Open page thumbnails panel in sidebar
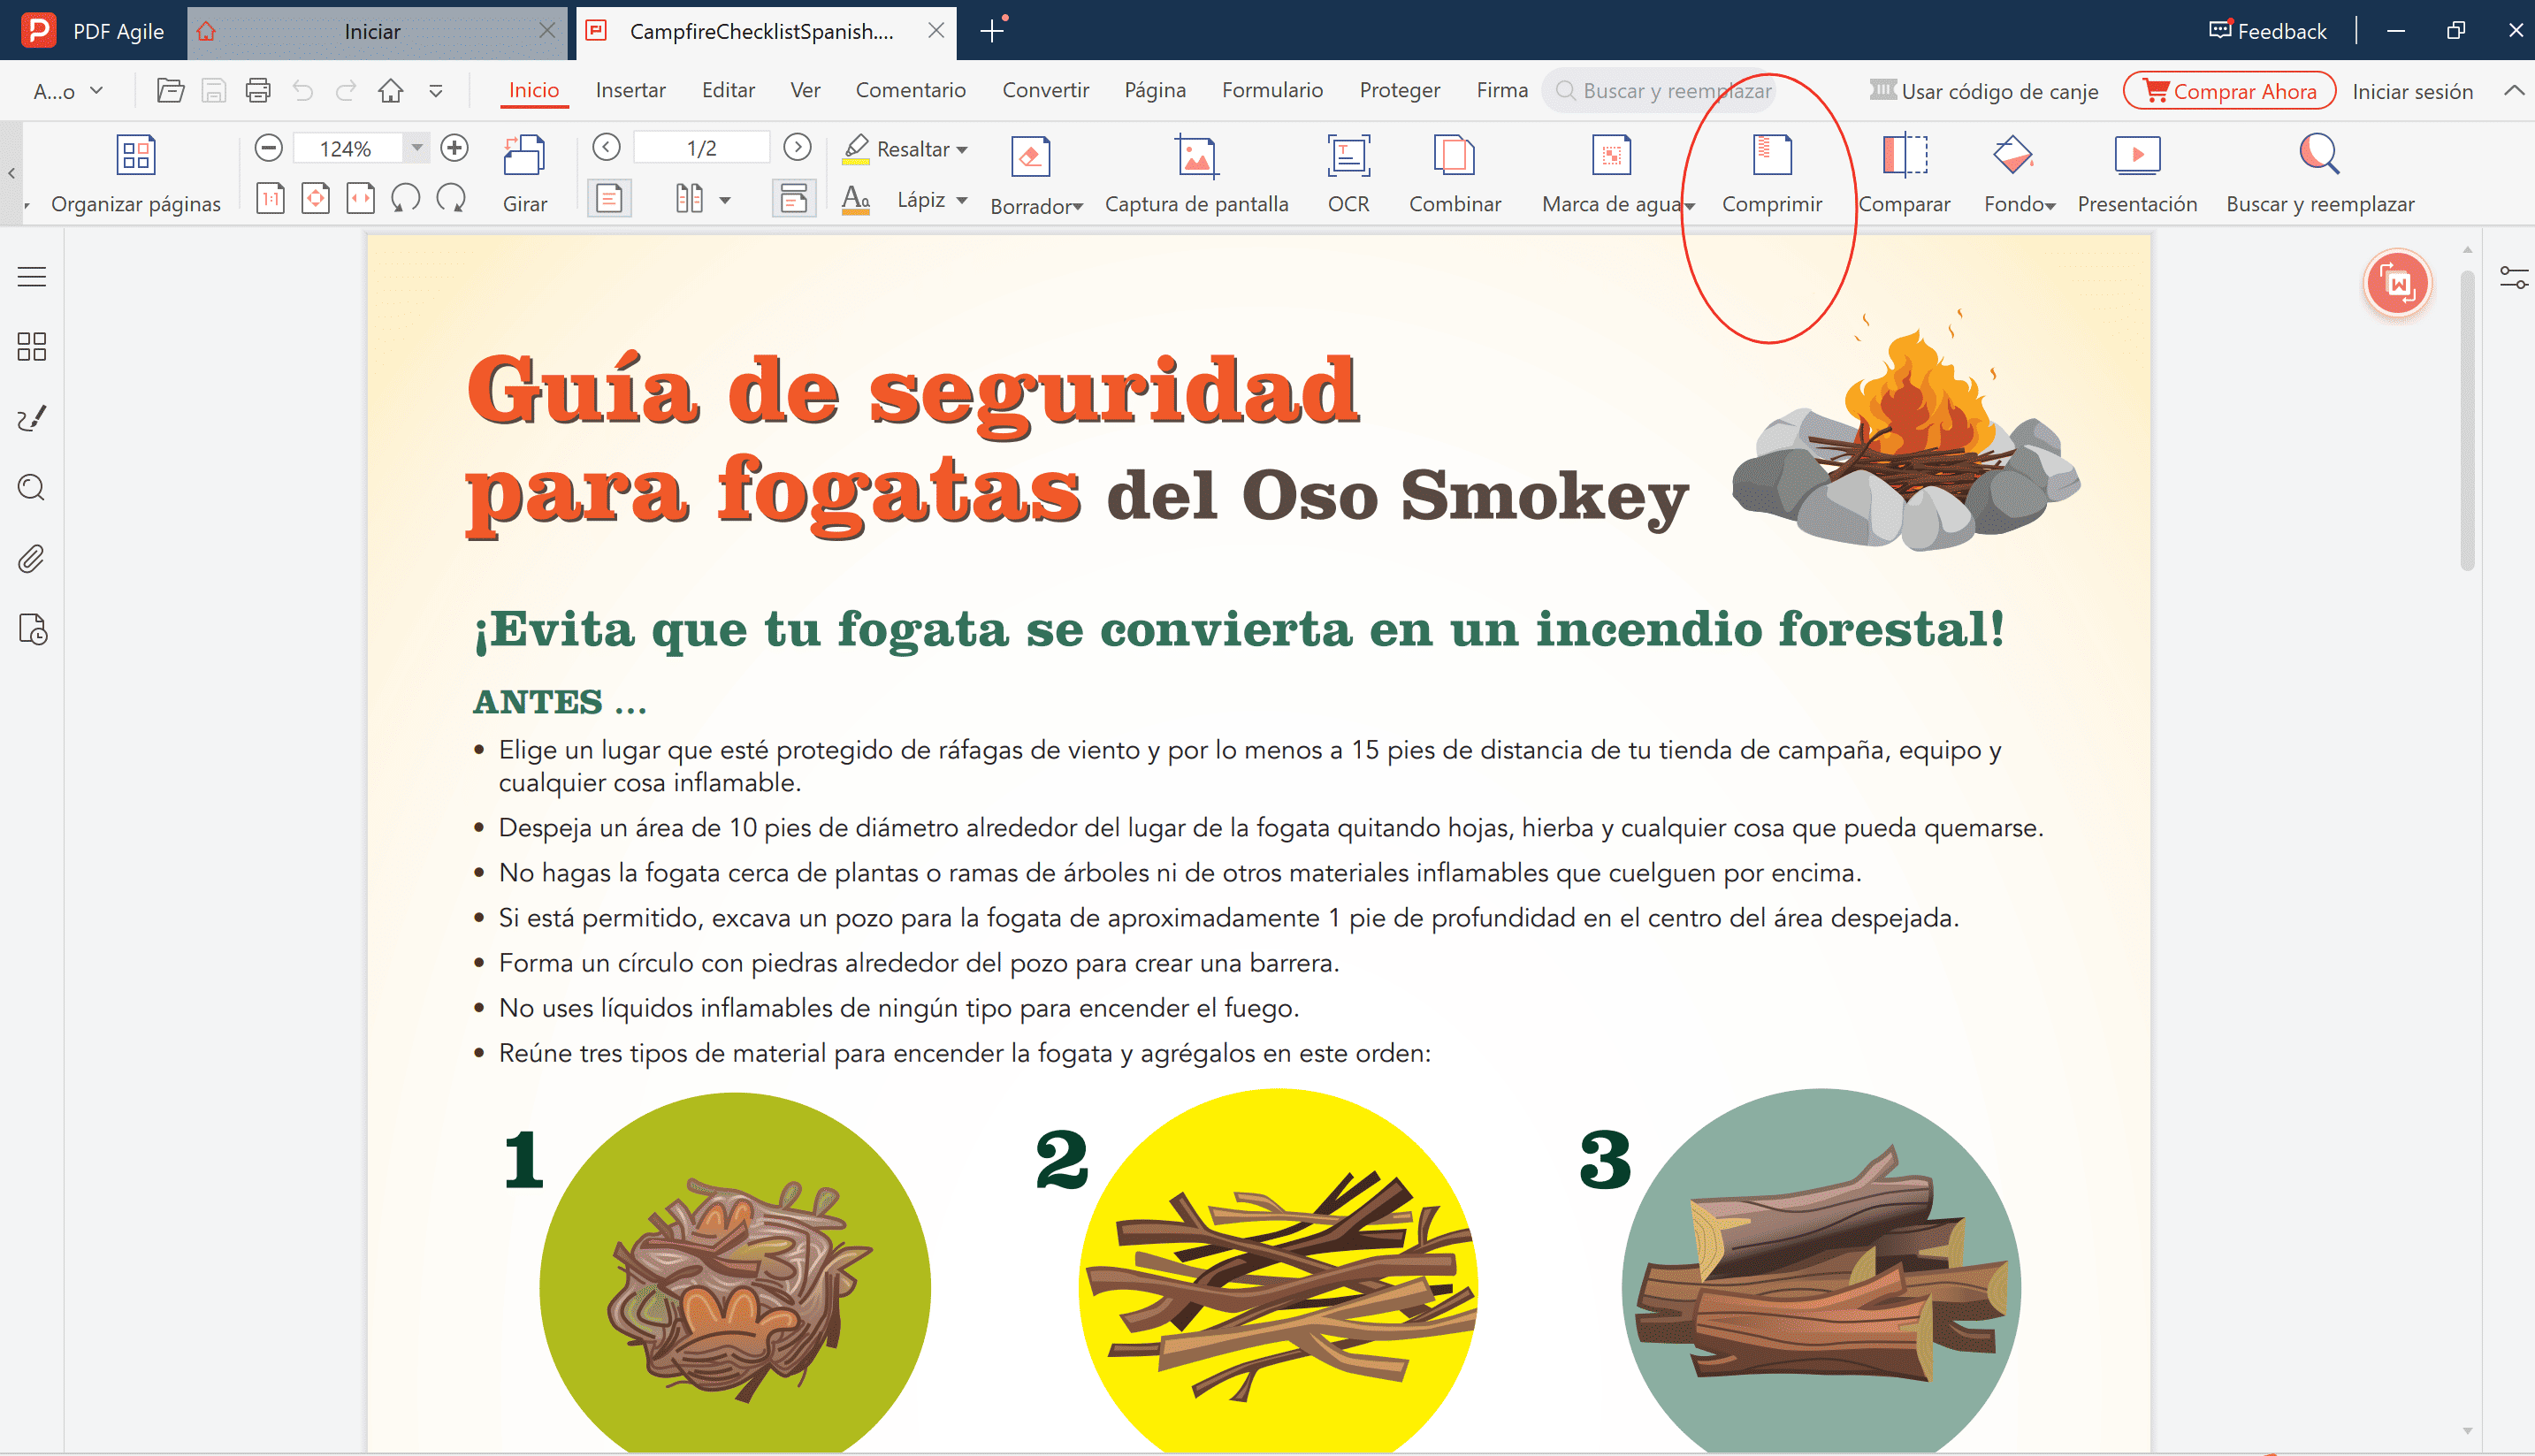This screenshot has height=1456, width=2535. 32,347
